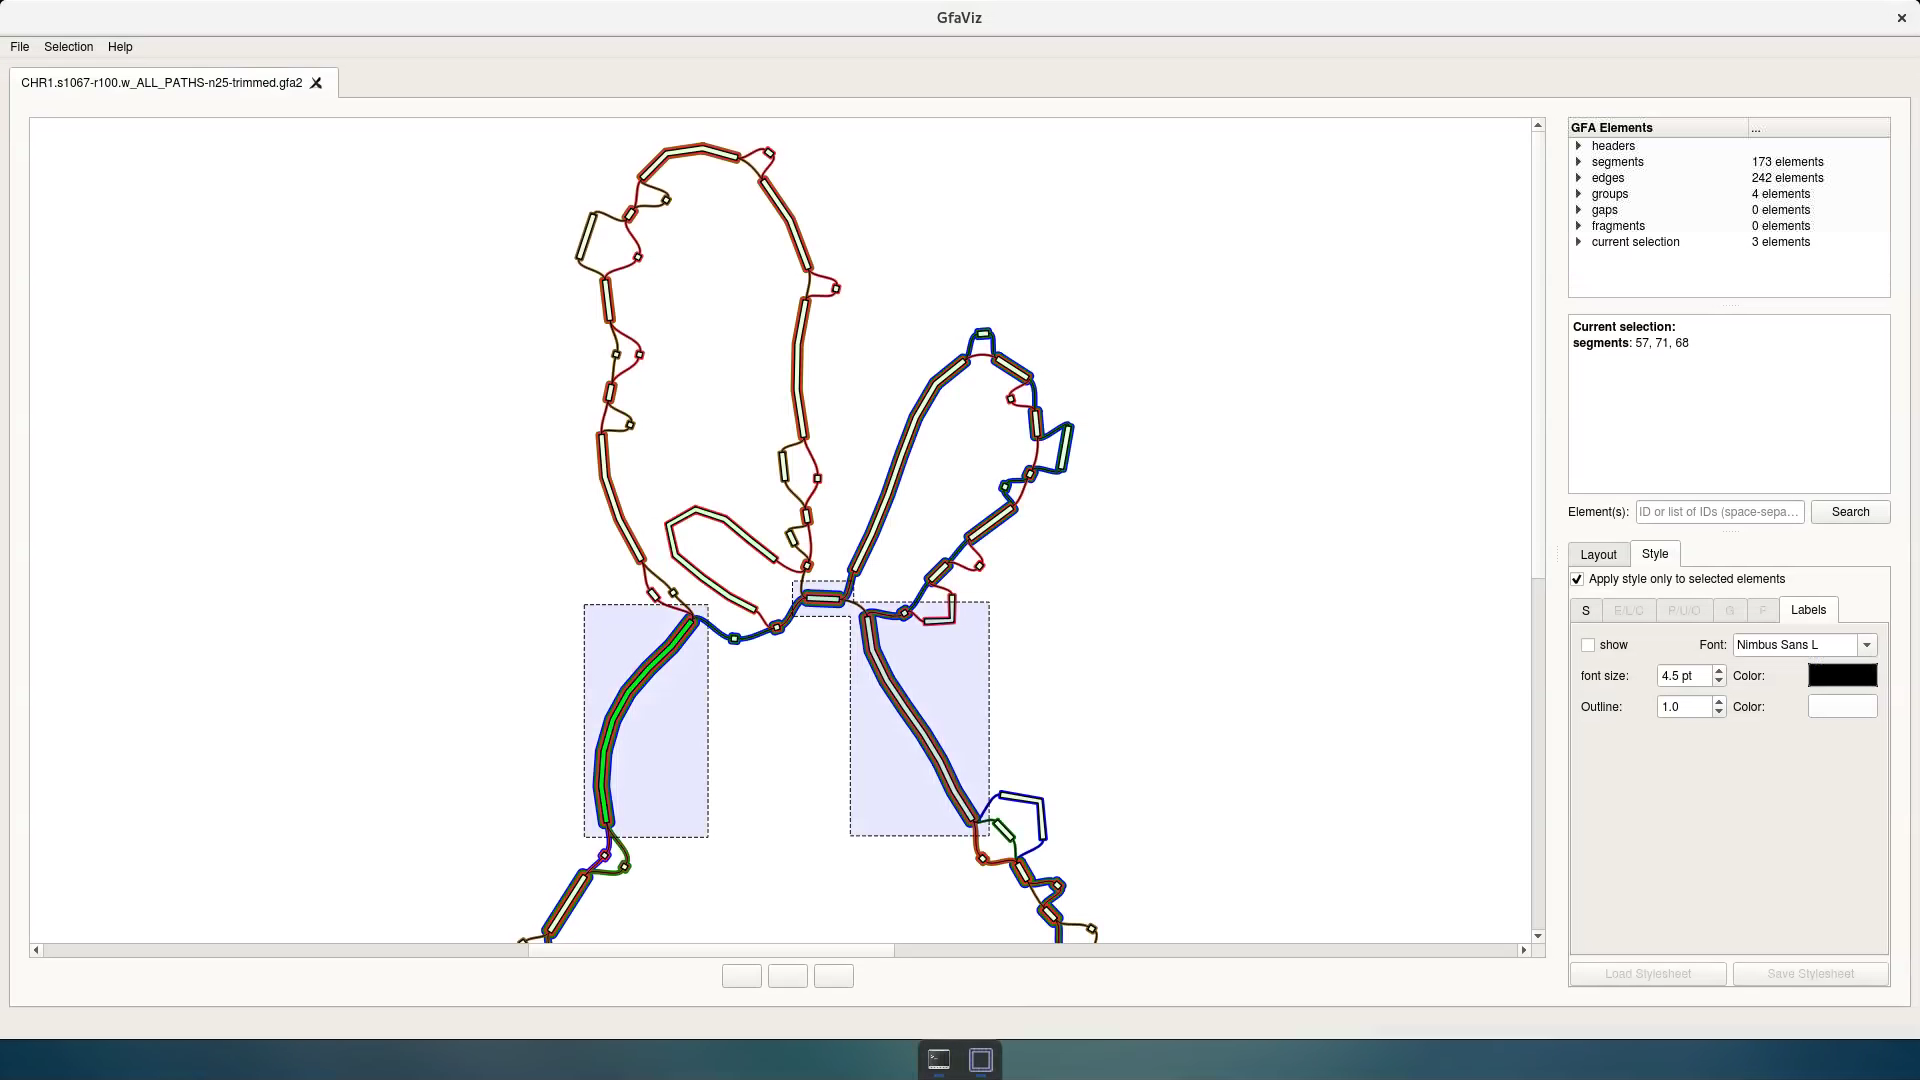The image size is (1920, 1080).
Task: Expand the segments tree node
Action: click(1579, 162)
